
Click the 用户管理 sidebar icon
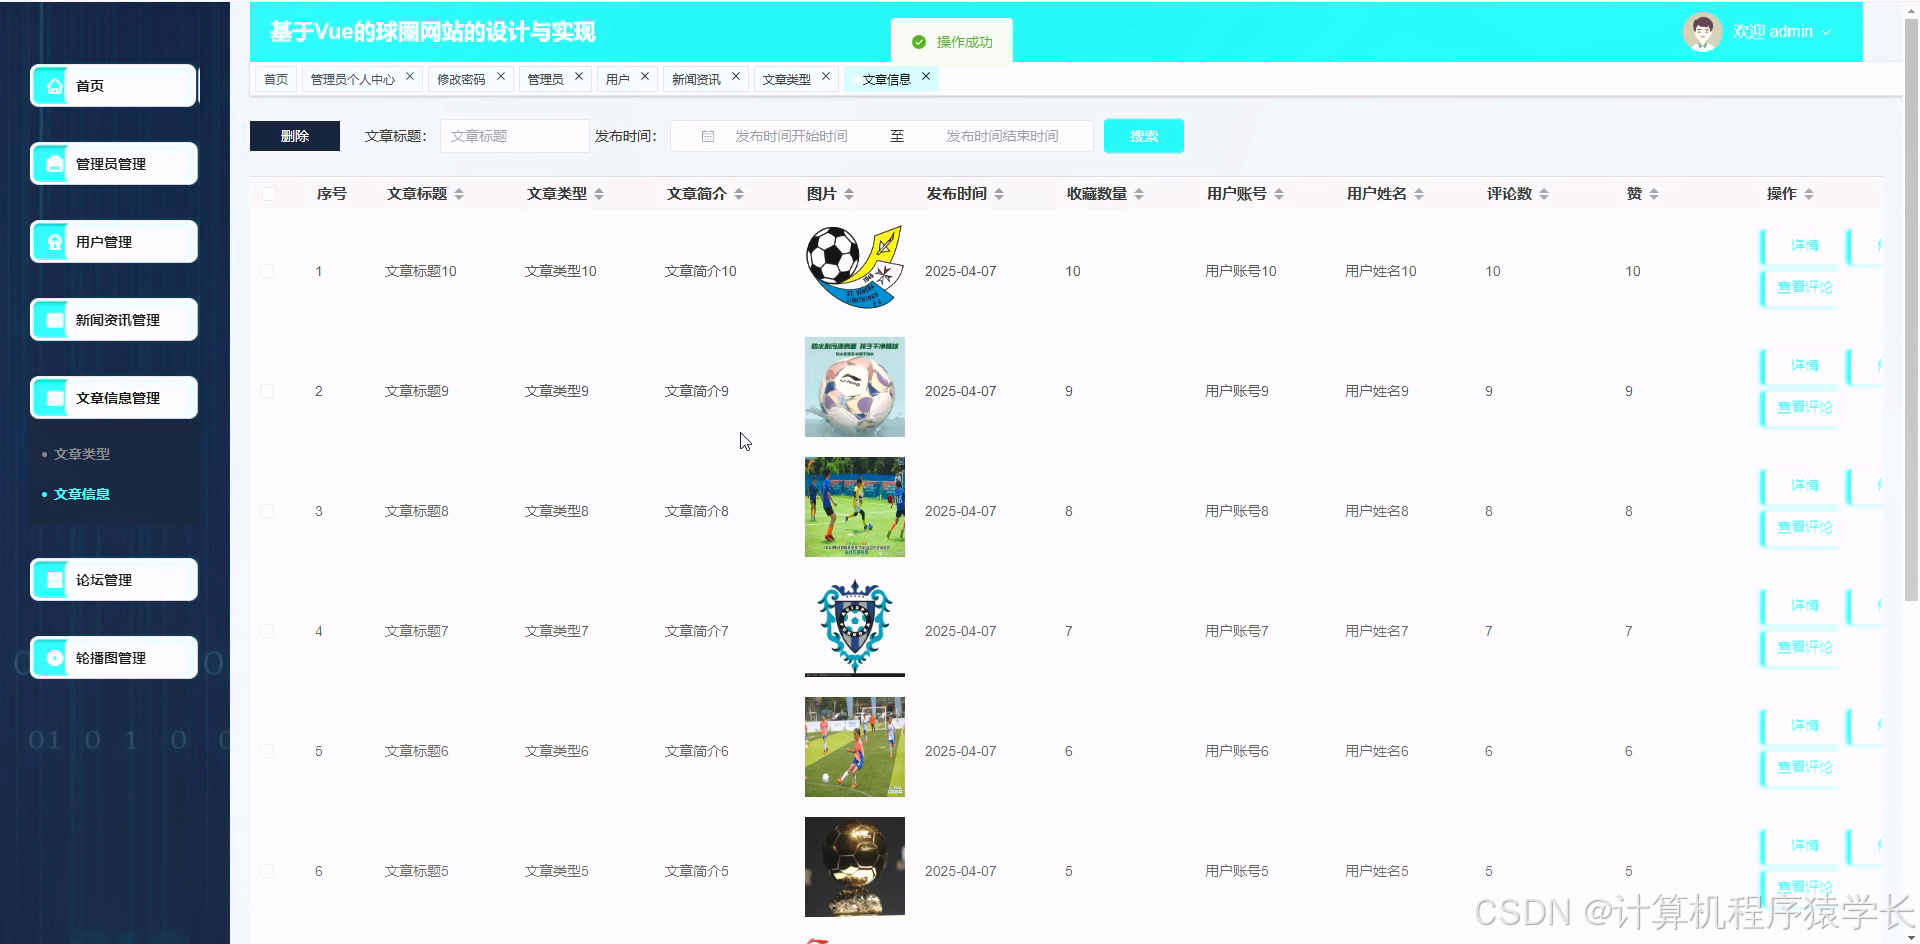pyautogui.click(x=55, y=242)
